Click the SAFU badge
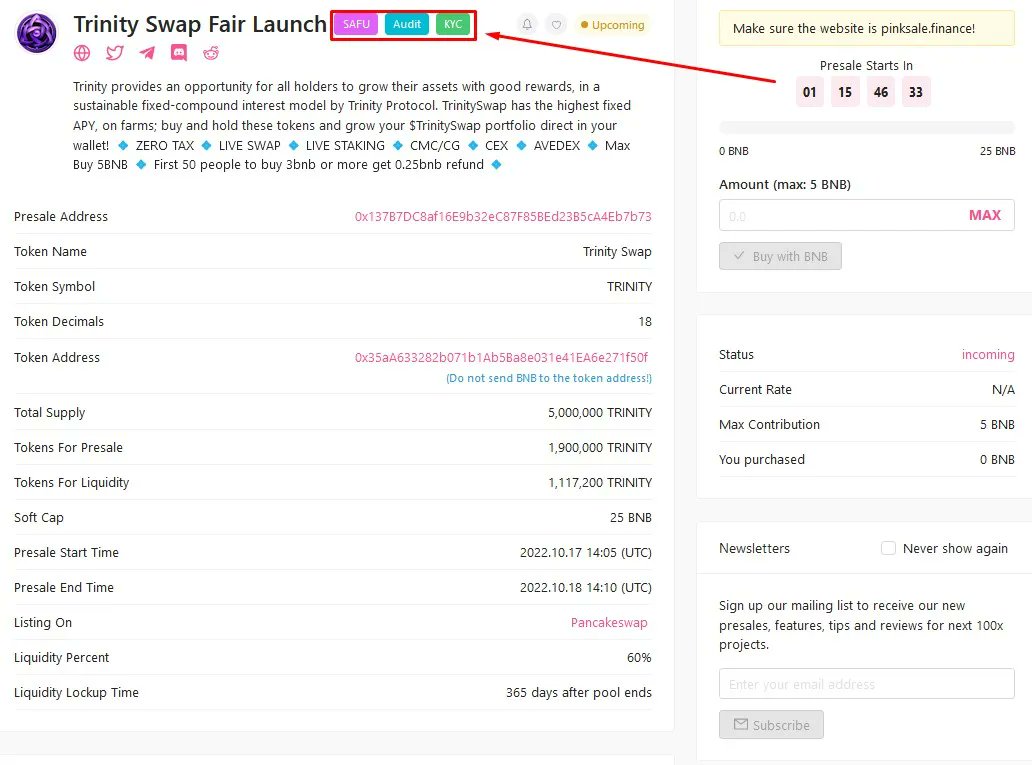1032x765 pixels. [355, 23]
